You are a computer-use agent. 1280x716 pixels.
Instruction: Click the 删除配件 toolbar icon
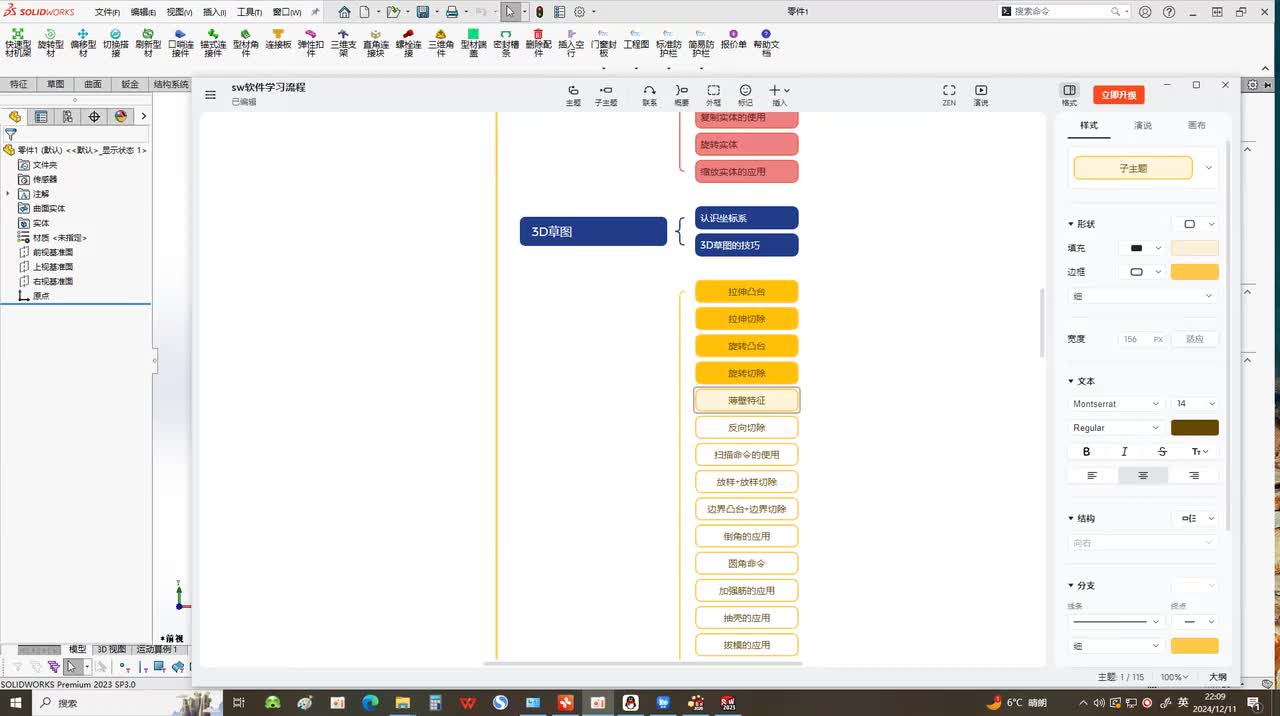click(538, 43)
